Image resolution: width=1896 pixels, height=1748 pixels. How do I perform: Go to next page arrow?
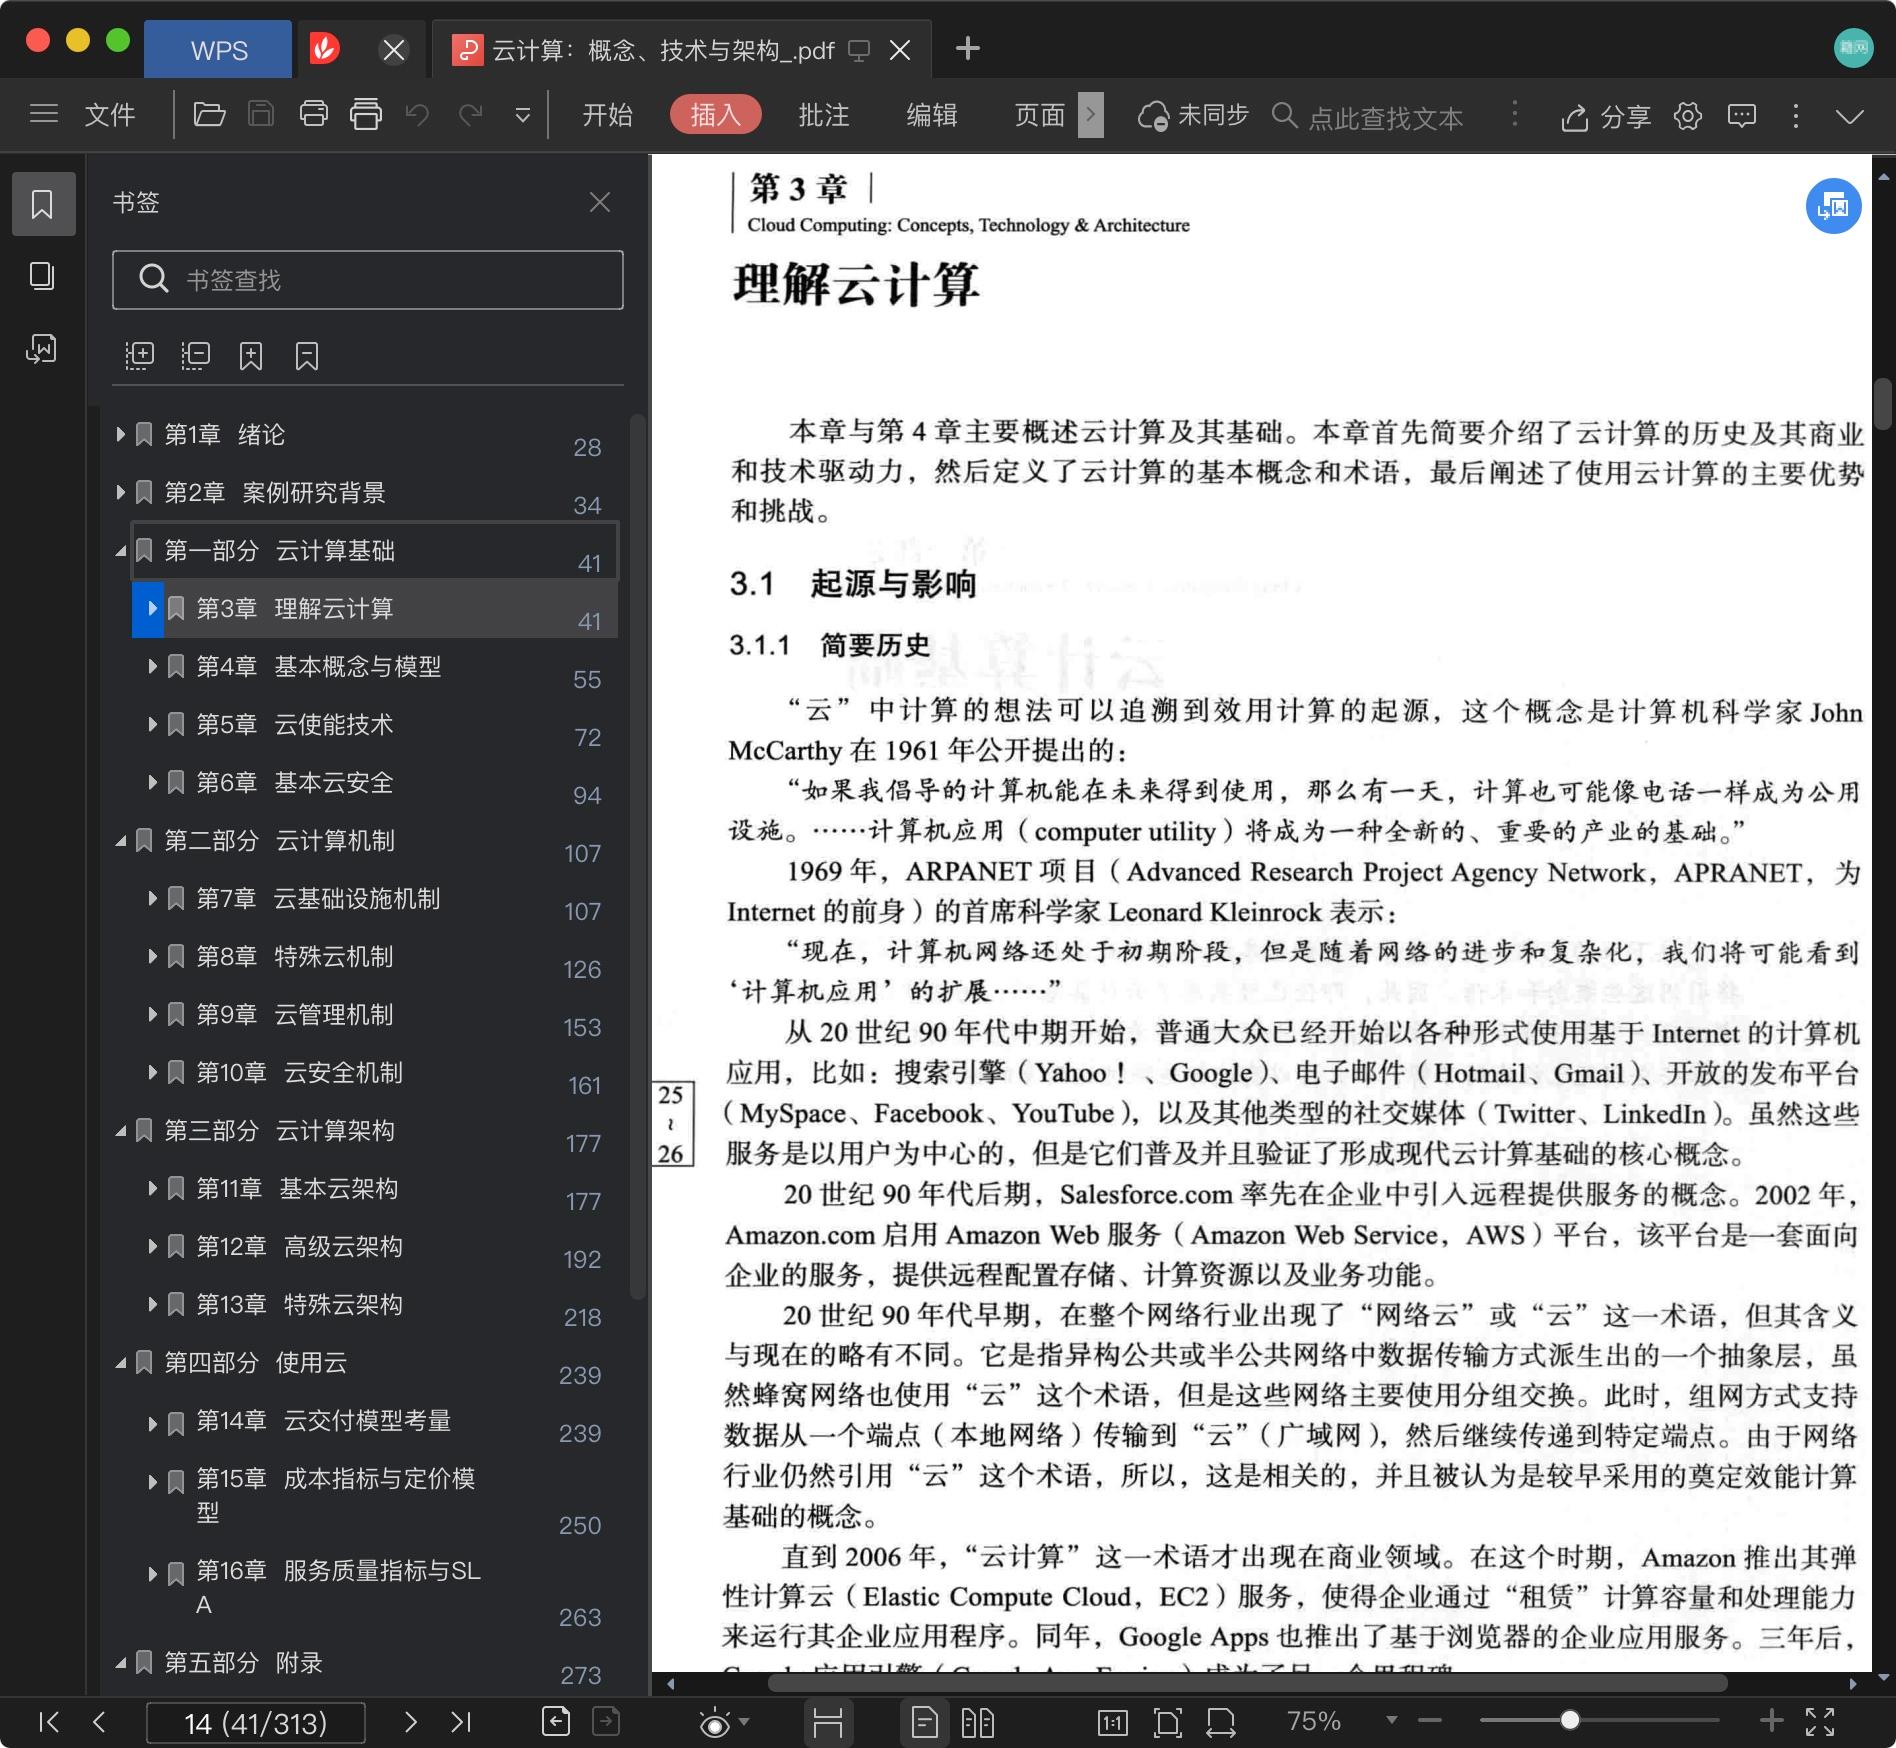coord(410,1721)
